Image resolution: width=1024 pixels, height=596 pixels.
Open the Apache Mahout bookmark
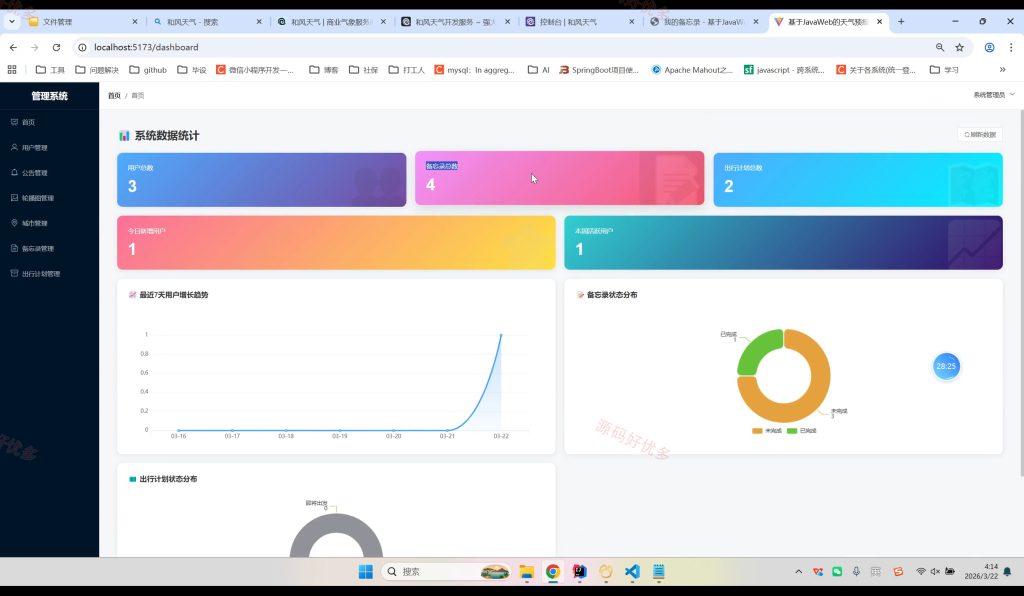point(692,70)
